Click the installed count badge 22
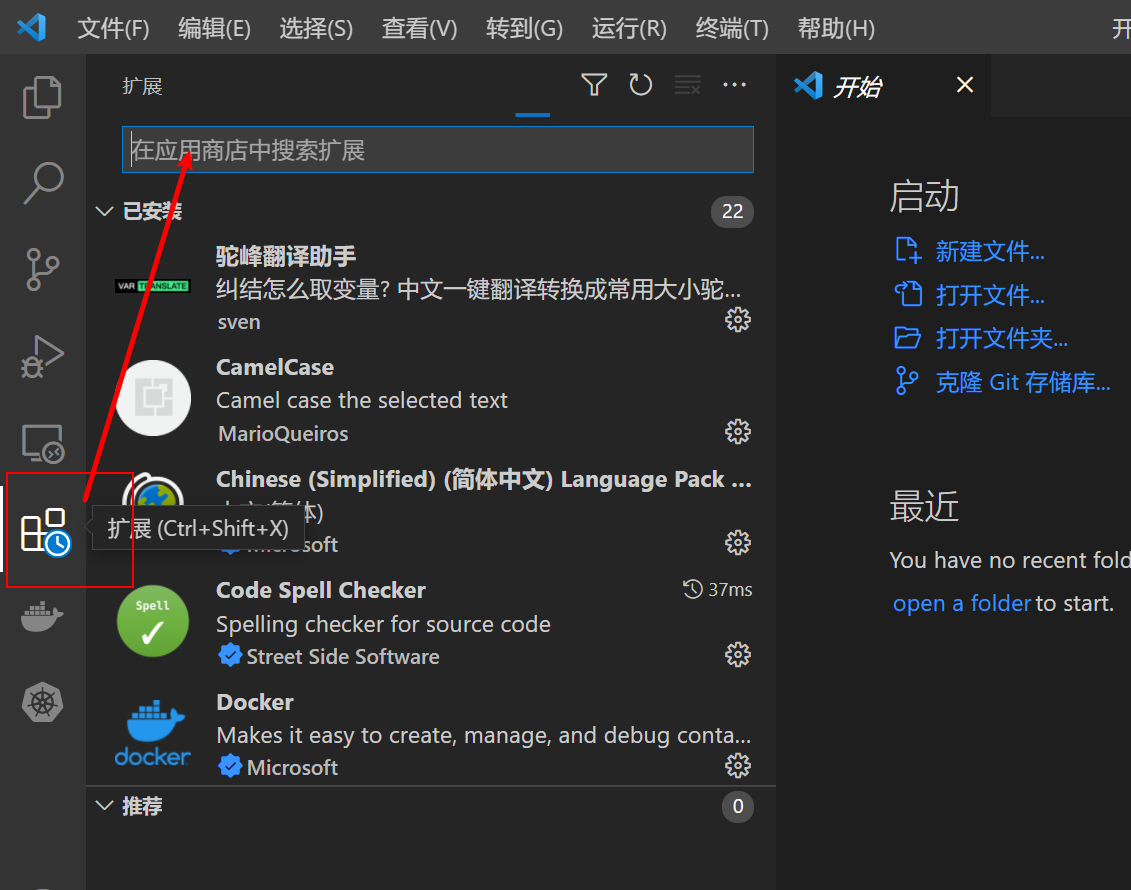The image size is (1131, 890). pyautogui.click(x=732, y=211)
